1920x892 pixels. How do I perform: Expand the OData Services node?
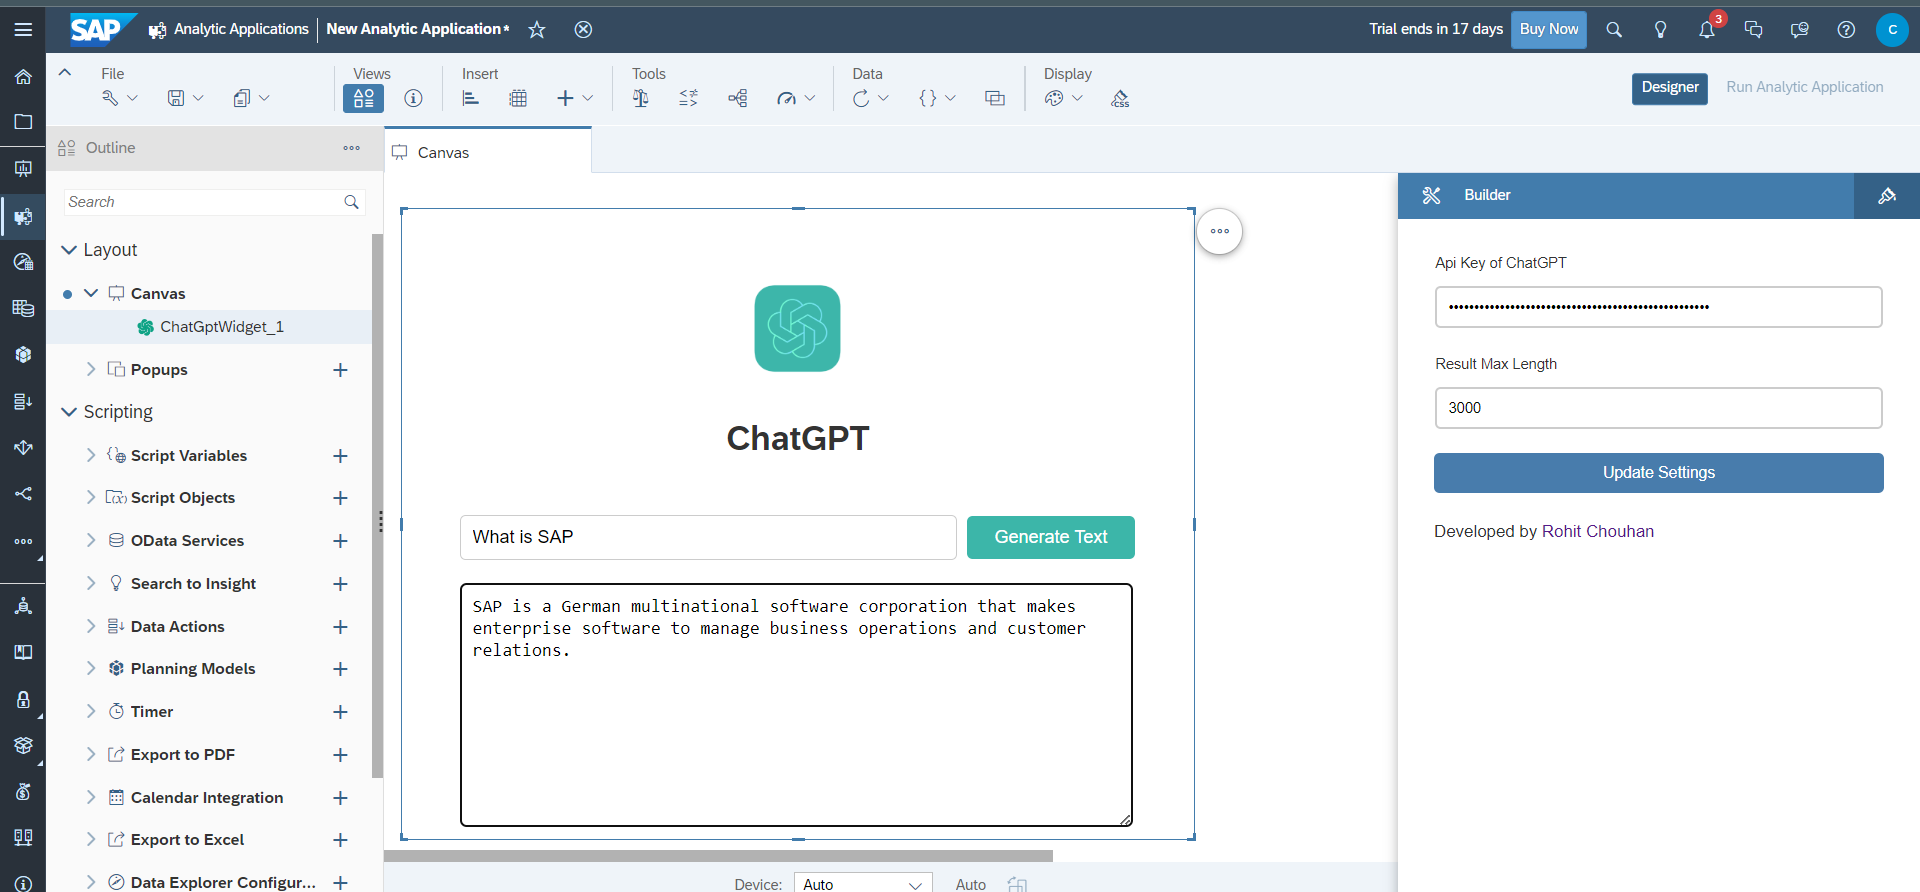[x=91, y=540]
